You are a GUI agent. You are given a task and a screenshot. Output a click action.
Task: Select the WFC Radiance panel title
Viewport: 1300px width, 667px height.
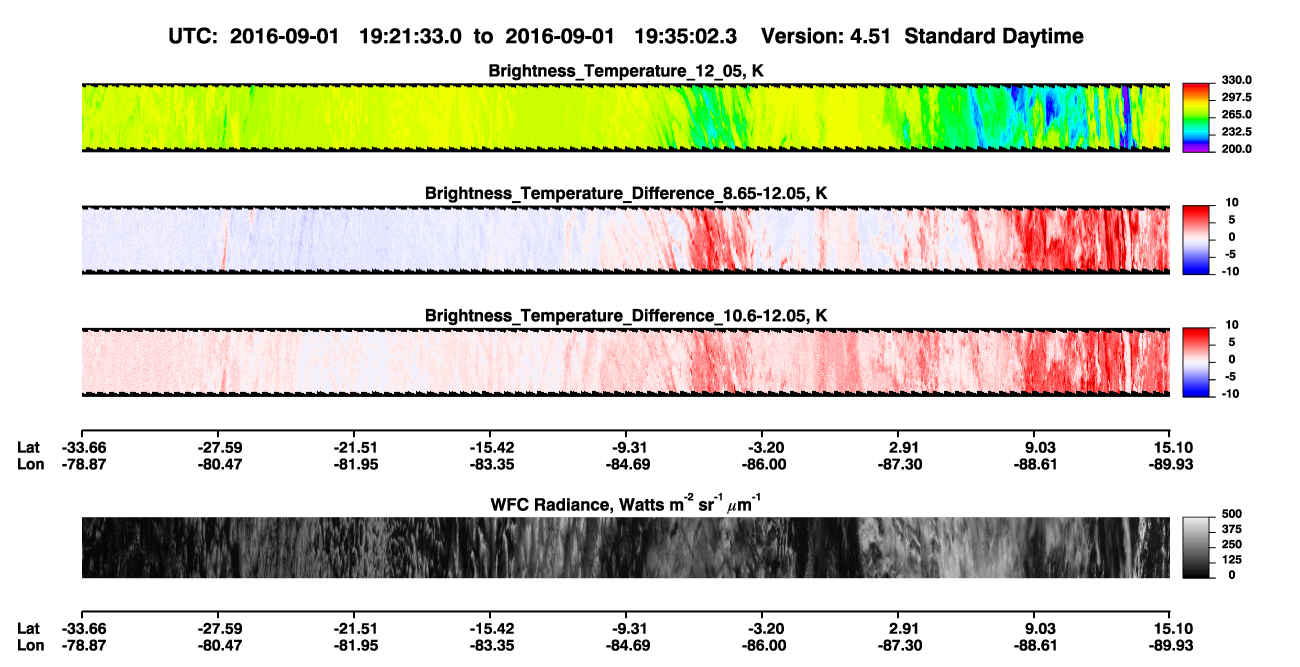[626, 504]
